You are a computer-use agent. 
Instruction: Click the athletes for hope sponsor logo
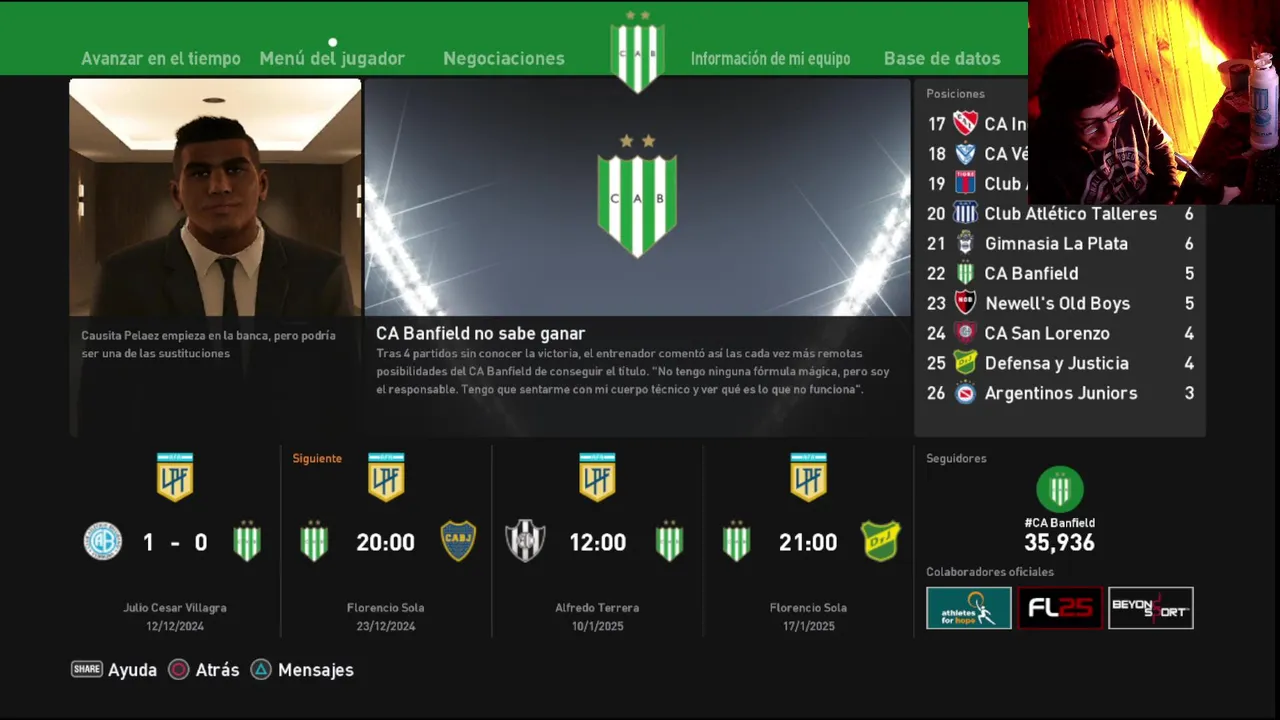click(x=969, y=608)
